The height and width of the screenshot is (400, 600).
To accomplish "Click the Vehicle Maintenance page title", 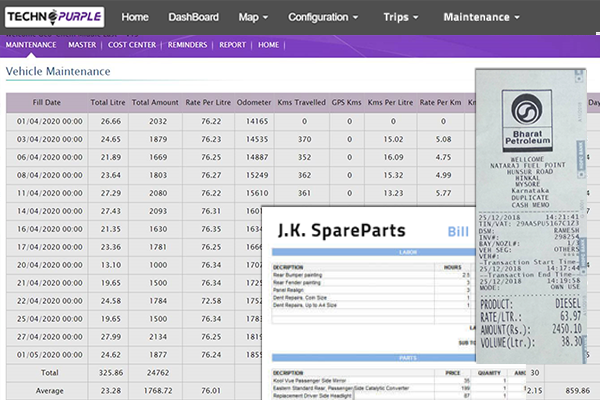I will coord(58,72).
